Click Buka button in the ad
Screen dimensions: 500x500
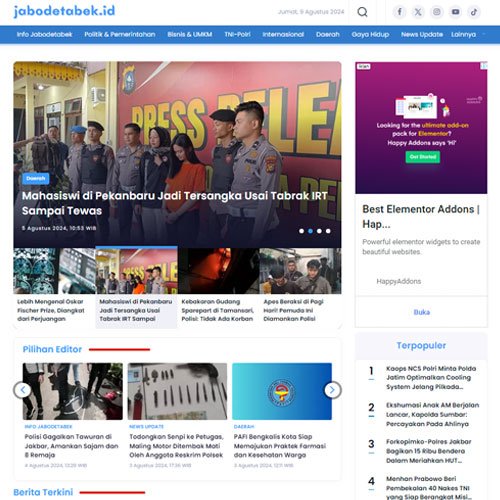422,312
